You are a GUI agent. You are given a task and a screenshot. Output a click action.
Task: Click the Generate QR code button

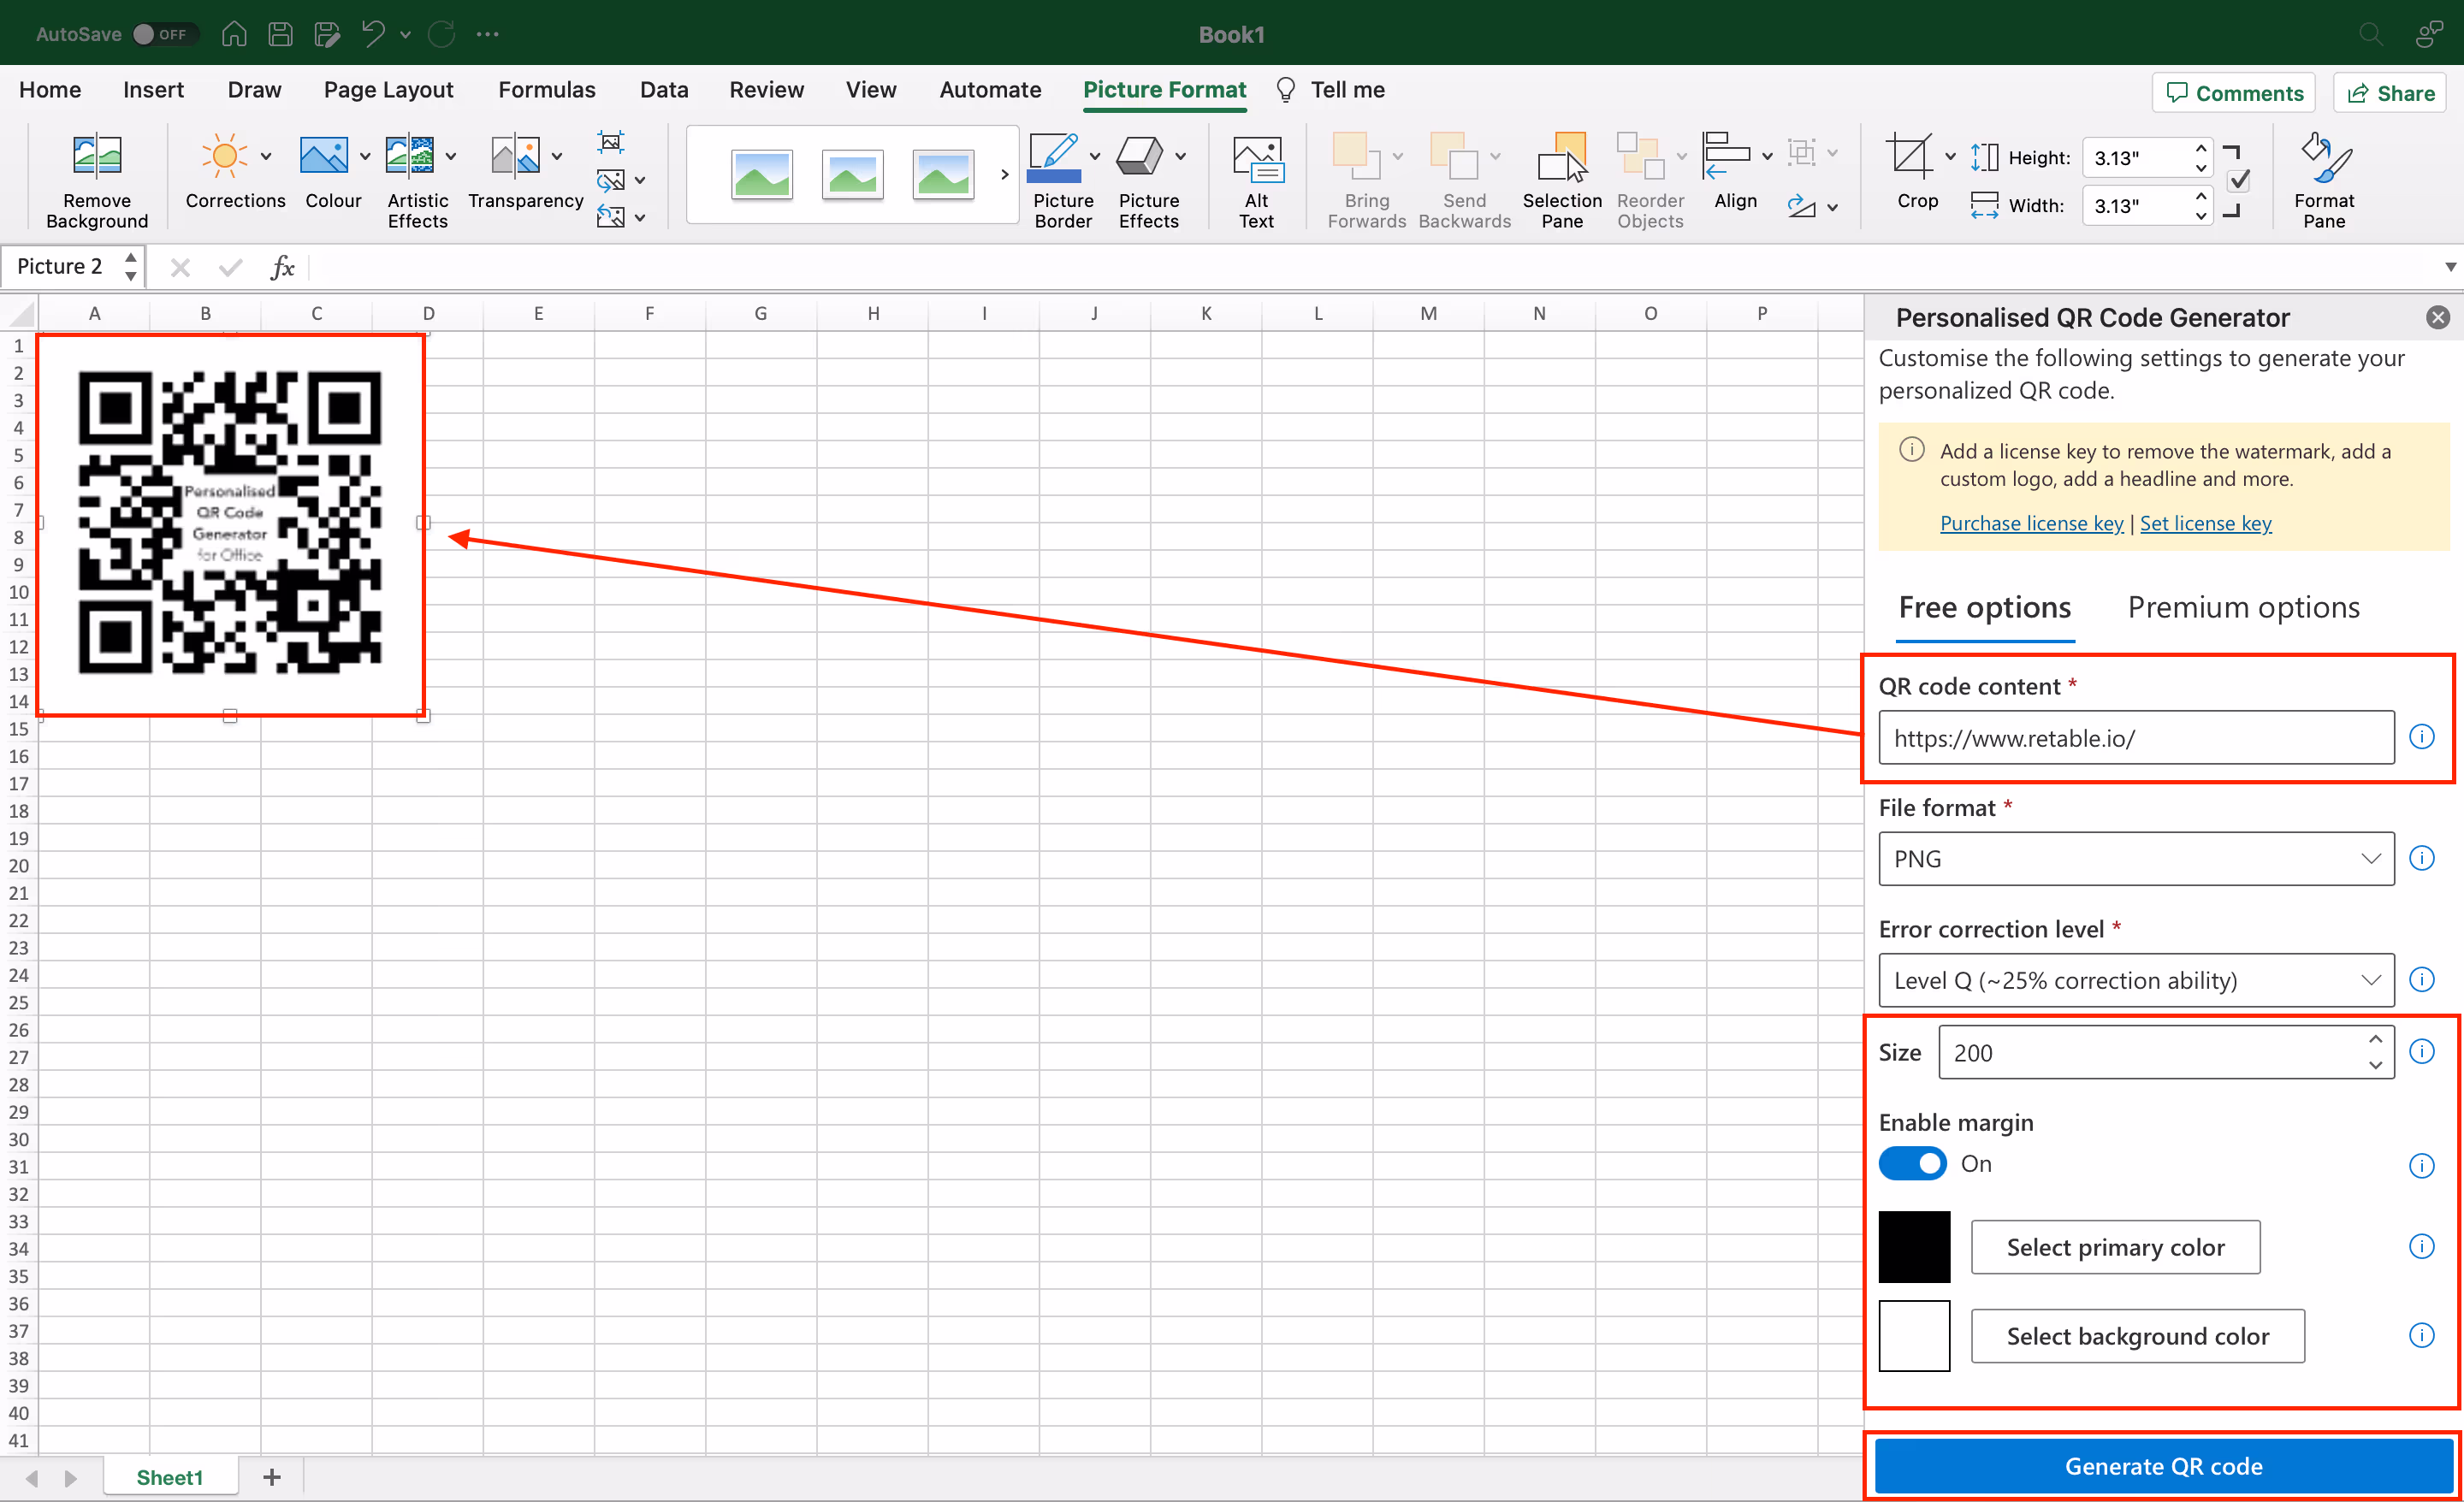point(2163,1466)
